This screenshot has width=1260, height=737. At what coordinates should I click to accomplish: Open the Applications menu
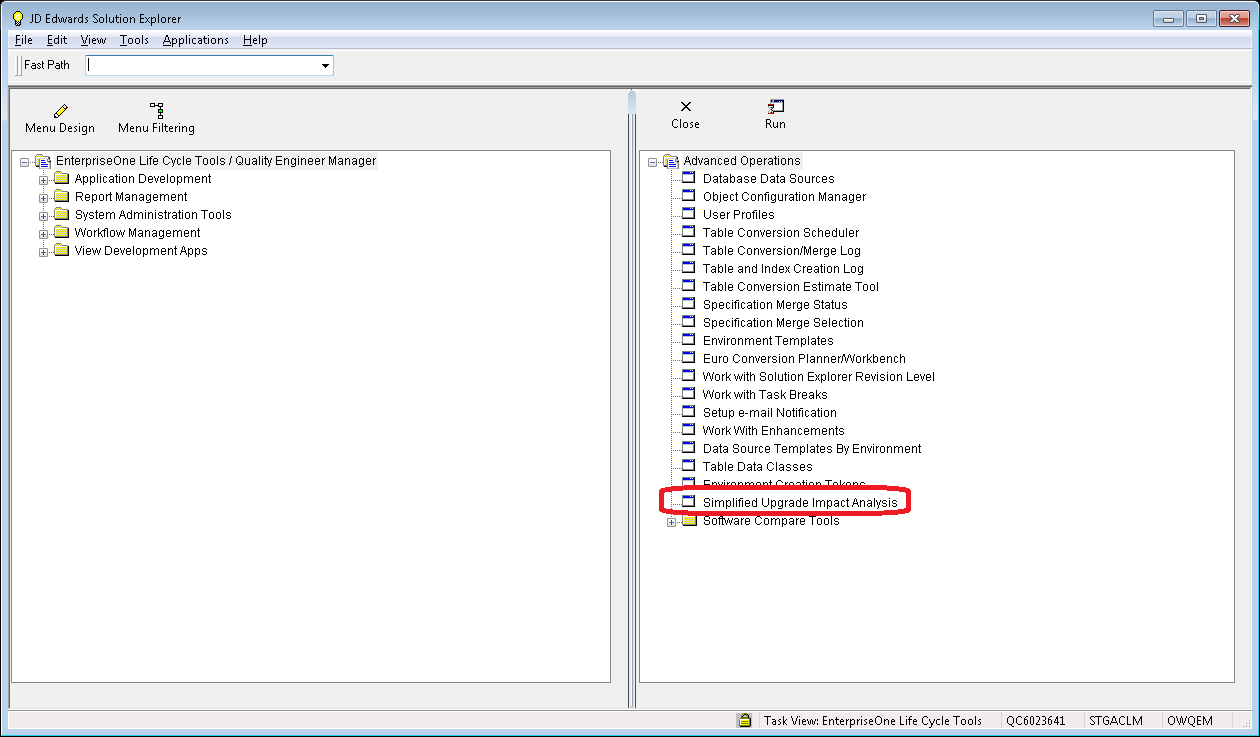point(196,40)
